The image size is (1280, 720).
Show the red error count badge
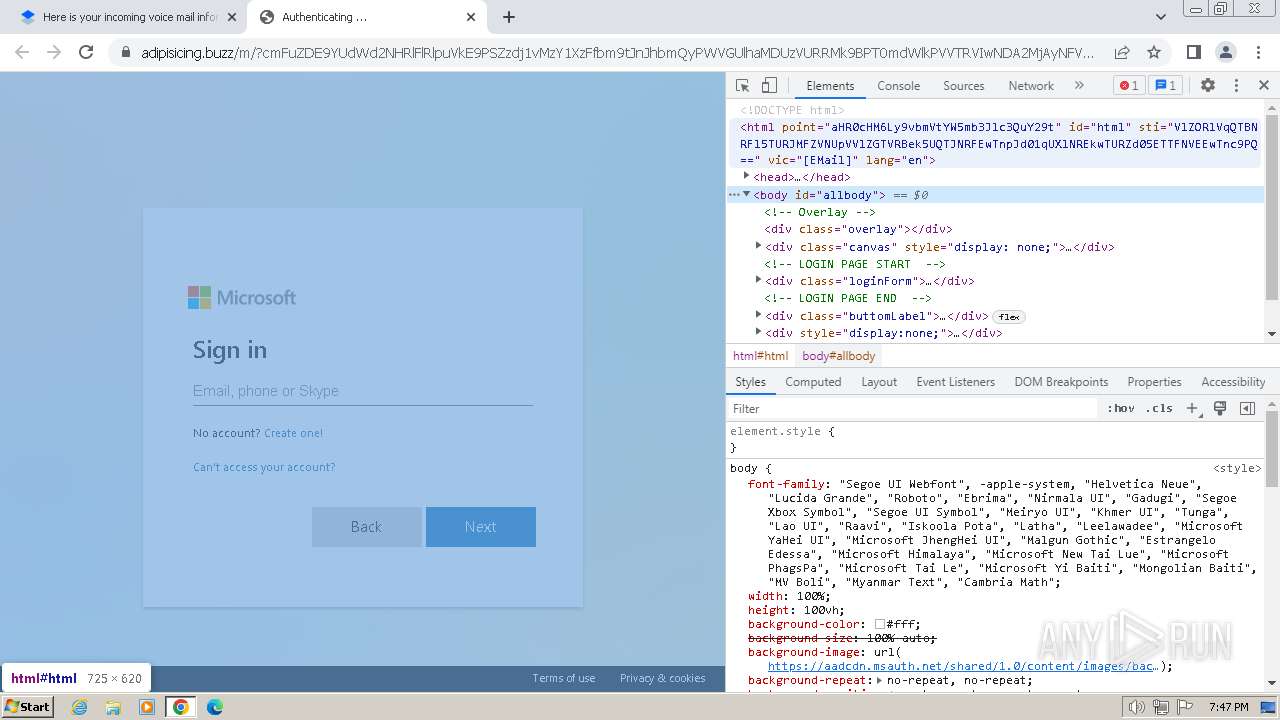tap(1129, 86)
